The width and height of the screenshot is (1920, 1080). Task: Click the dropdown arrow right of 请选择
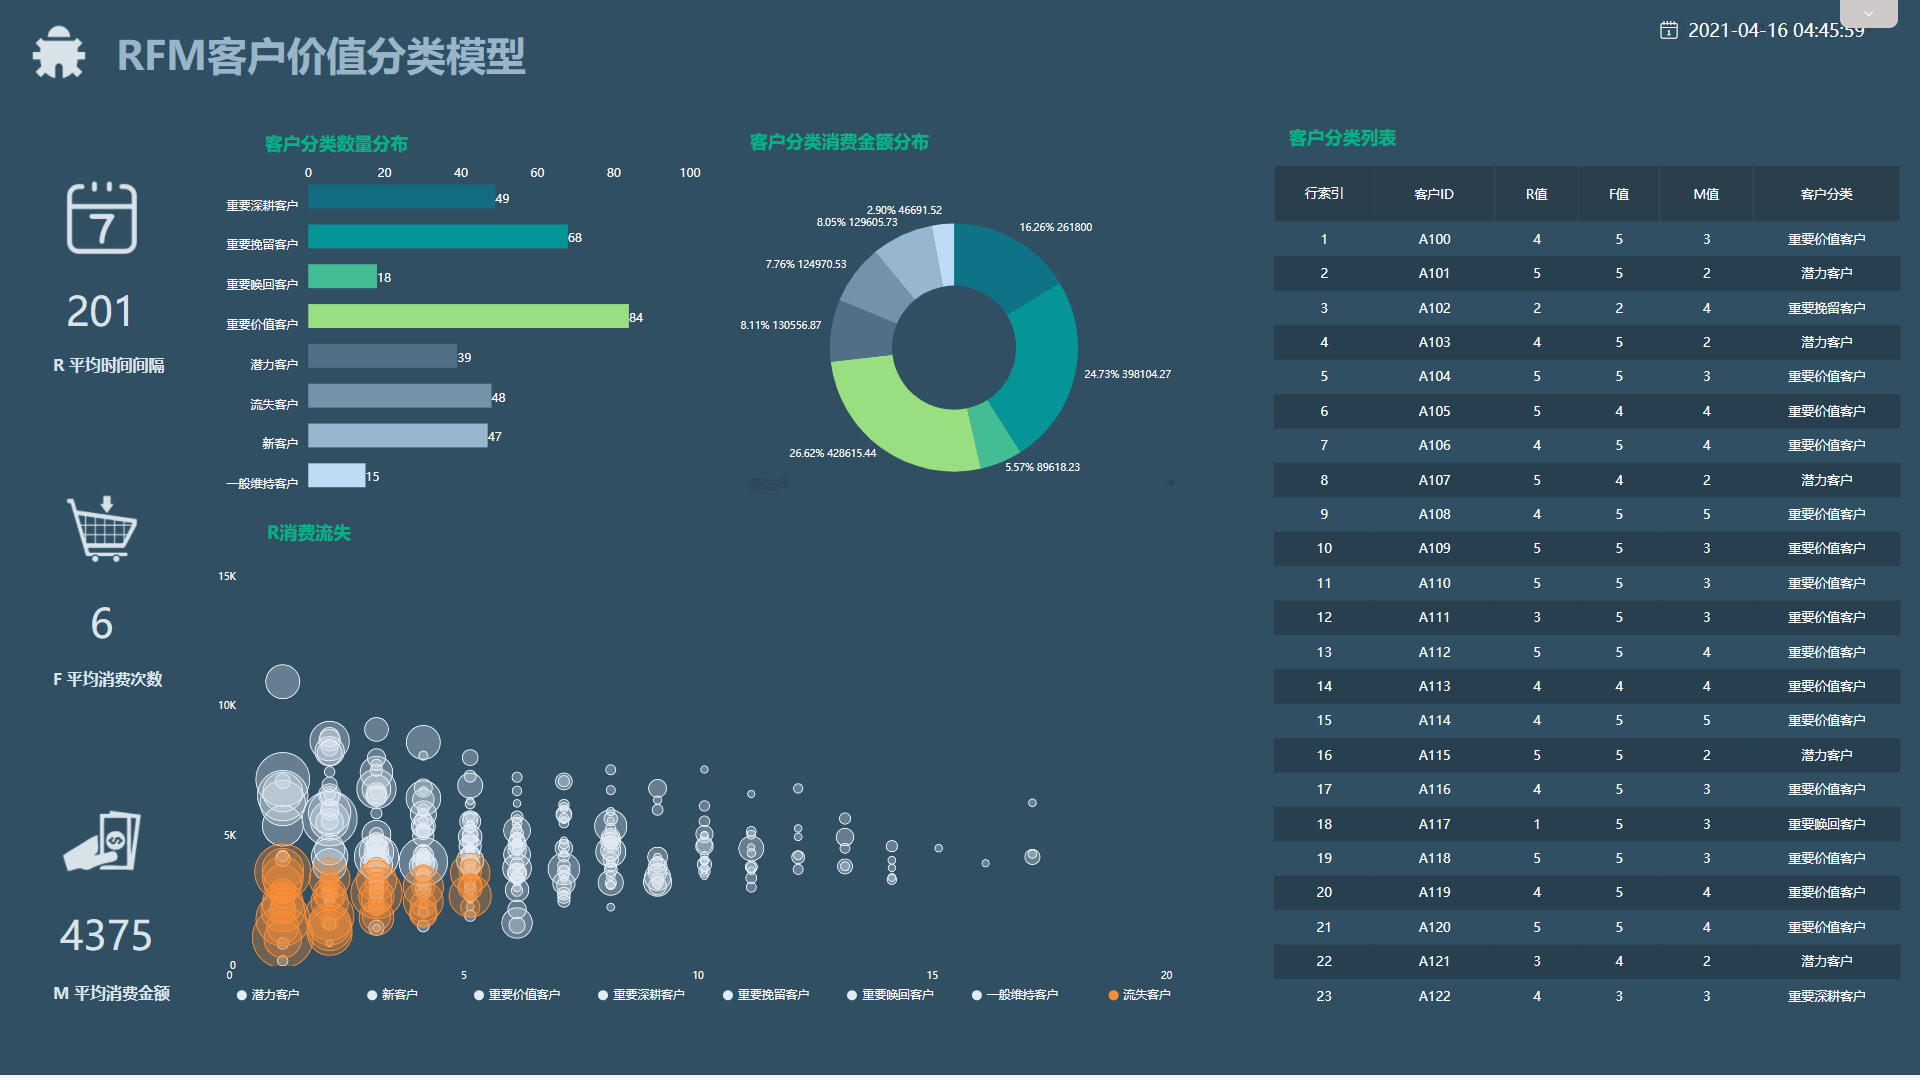tap(1170, 484)
